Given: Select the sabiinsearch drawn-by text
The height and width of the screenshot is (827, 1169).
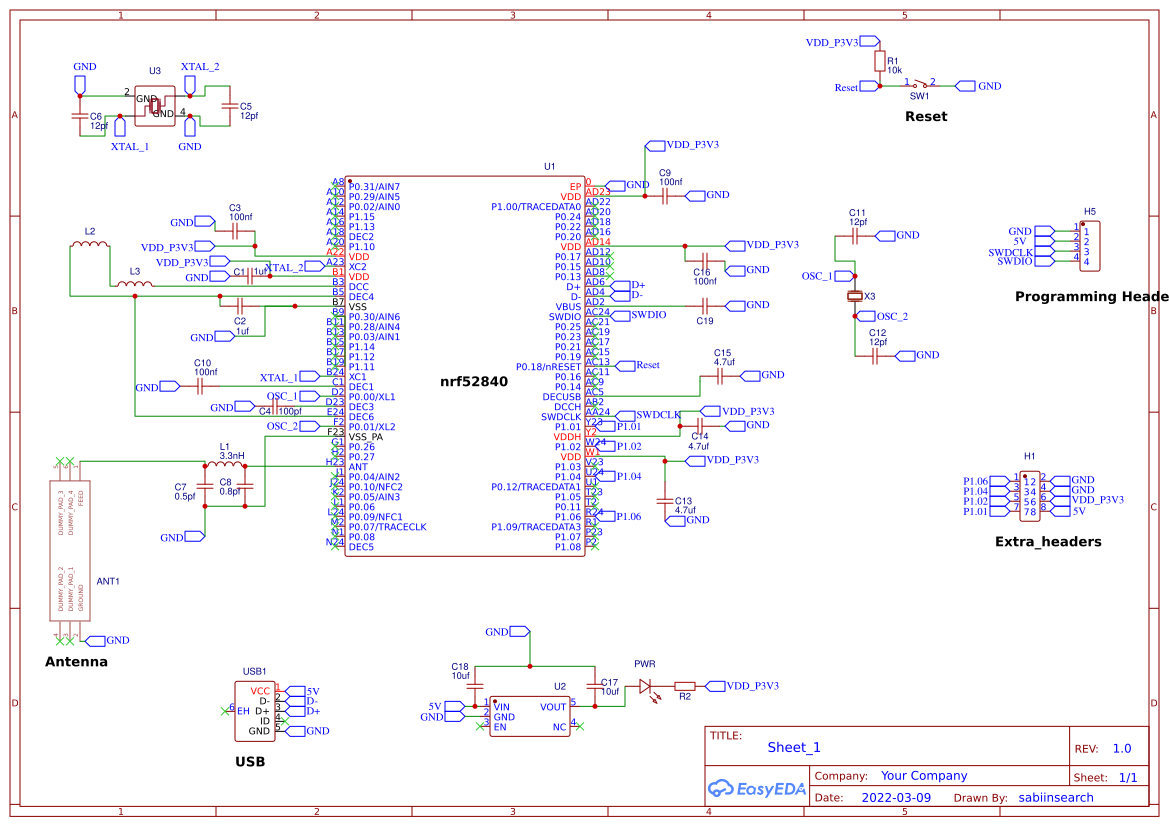Looking at the screenshot, I should click(x=1056, y=797).
